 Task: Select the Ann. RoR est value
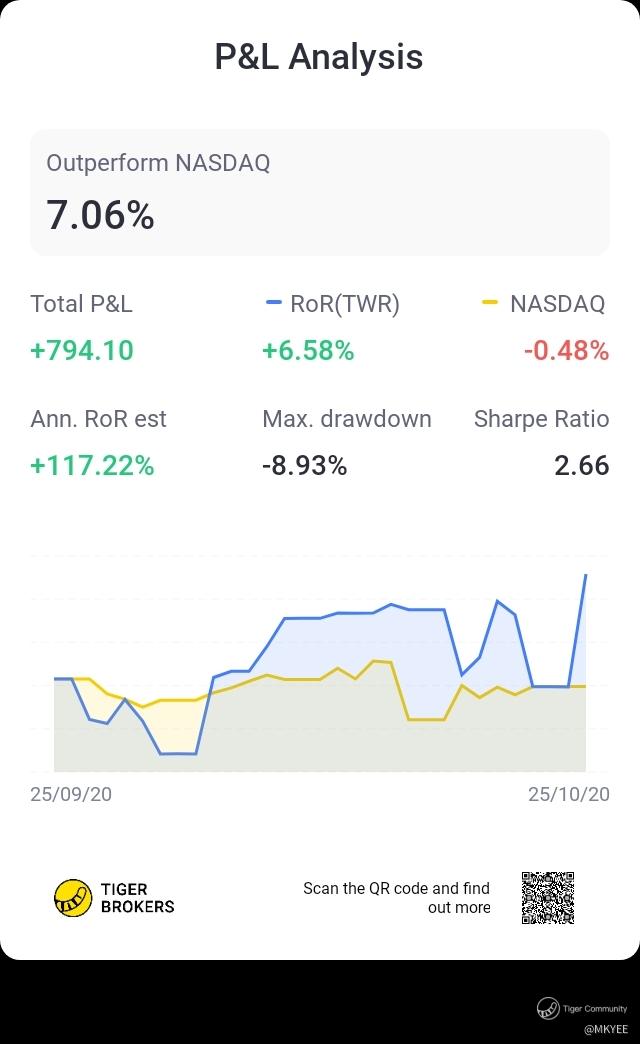click(x=93, y=465)
